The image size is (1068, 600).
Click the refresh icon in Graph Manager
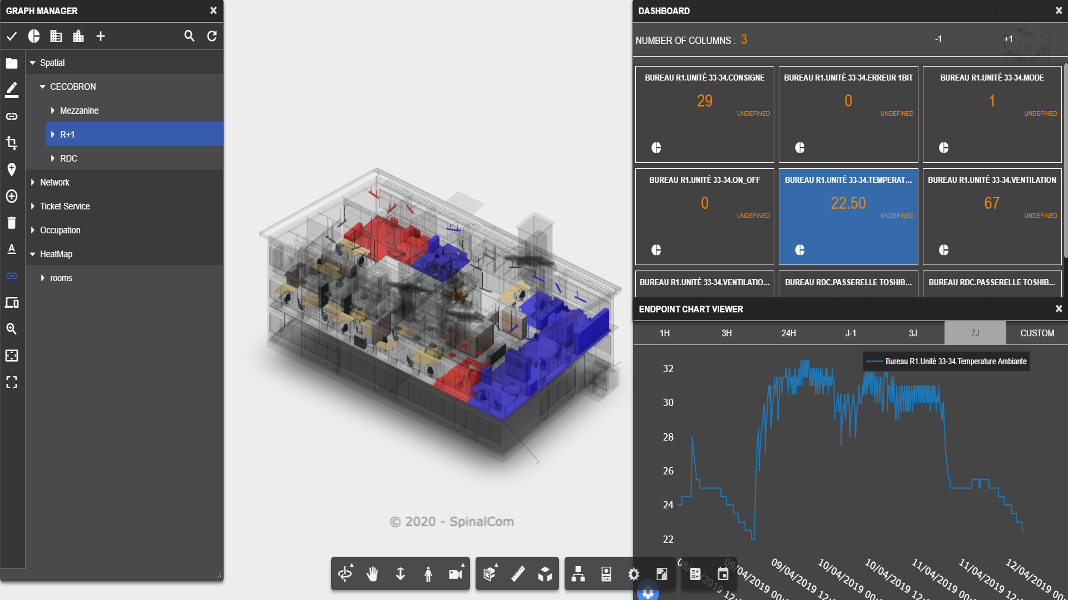(210, 35)
